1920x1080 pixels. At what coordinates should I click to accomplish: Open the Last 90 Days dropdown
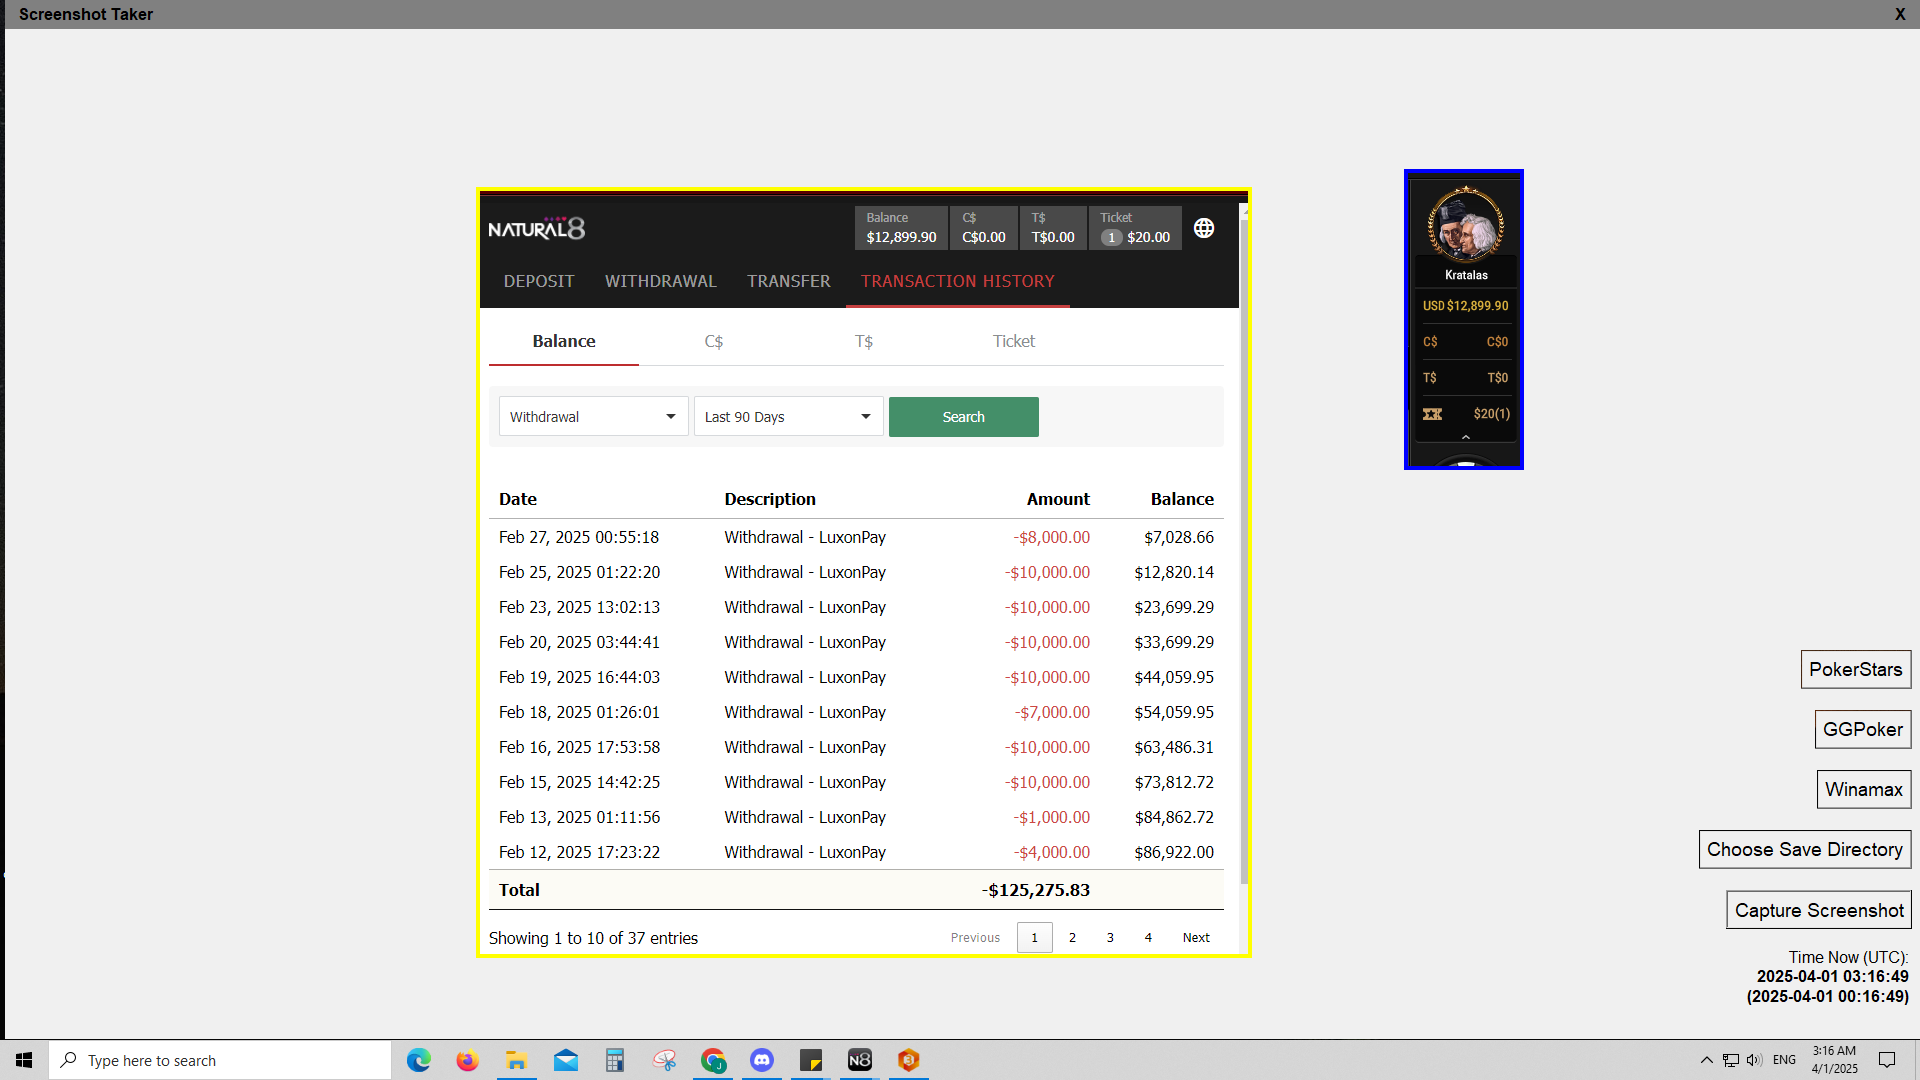(x=788, y=417)
